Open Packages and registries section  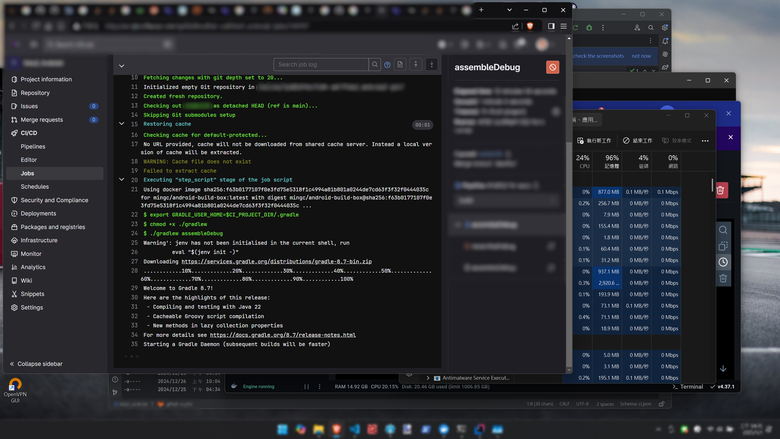(48, 227)
